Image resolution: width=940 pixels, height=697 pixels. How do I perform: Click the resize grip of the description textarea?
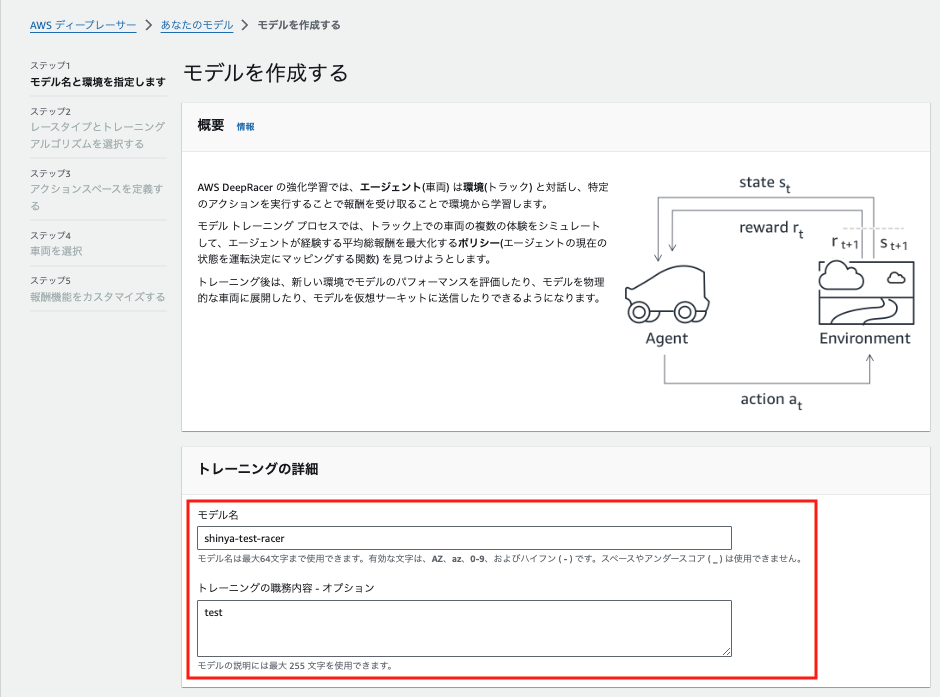726,651
